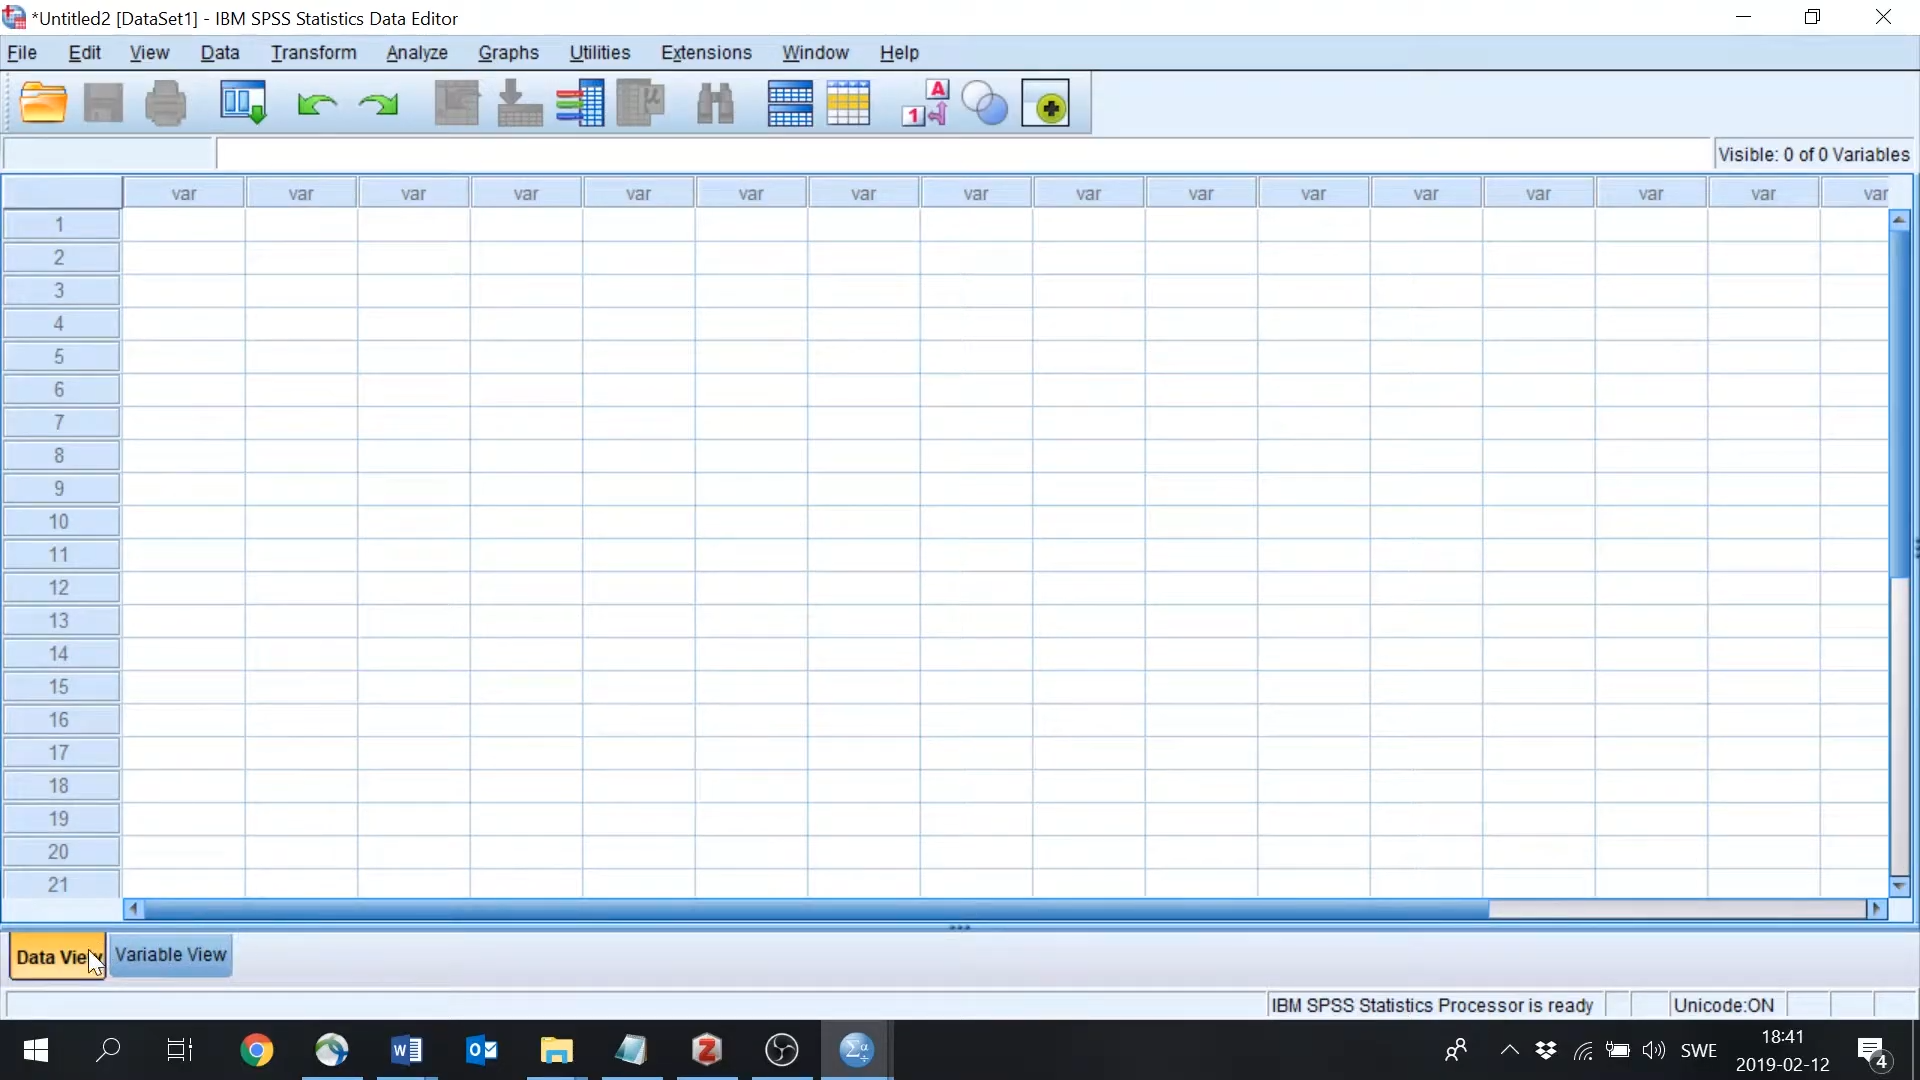Screen dimensions: 1920x1080
Task: Click the vertical scrollbar thumb
Action: click(x=1900, y=404)
